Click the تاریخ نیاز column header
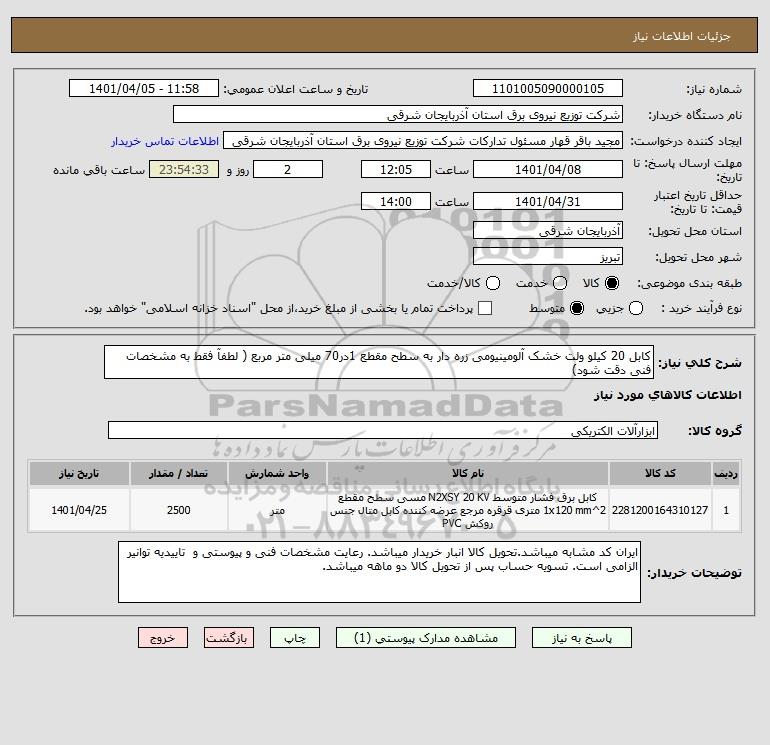770x745 pixels. point(79,473)
